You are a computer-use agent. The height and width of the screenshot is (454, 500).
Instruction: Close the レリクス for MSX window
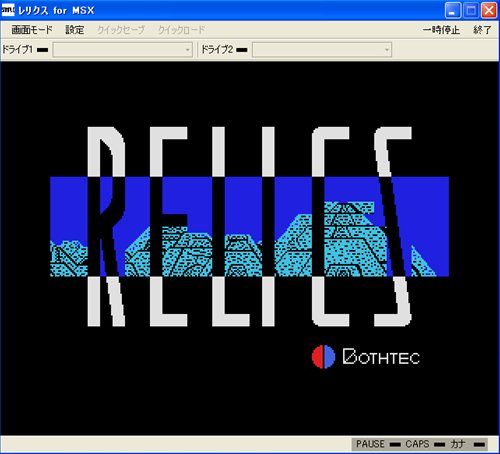coord(489,10)
